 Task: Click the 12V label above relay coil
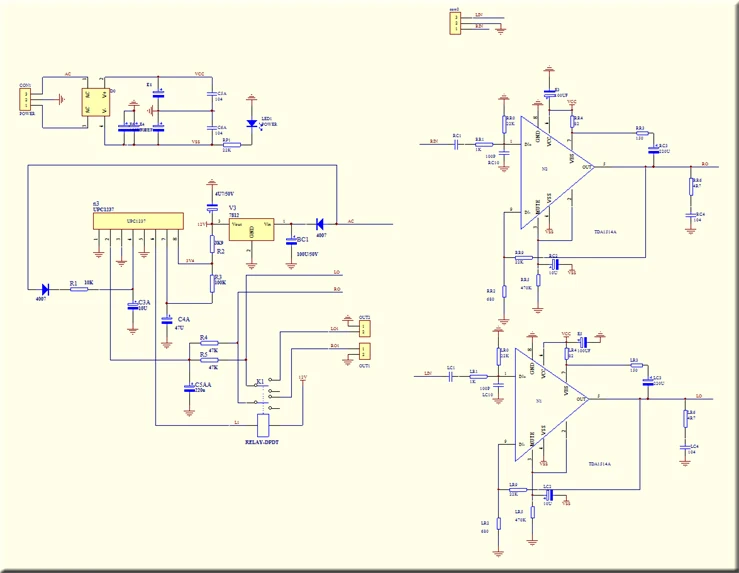(303, 377)
